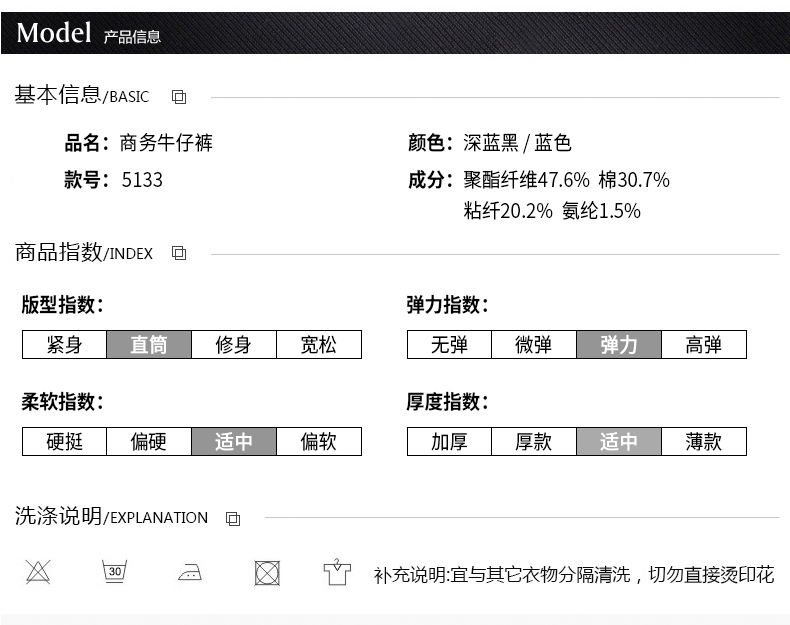The image size is (790, 625).
Task: Select the 紧身 fit option
Action: click(x=64, y=345)
